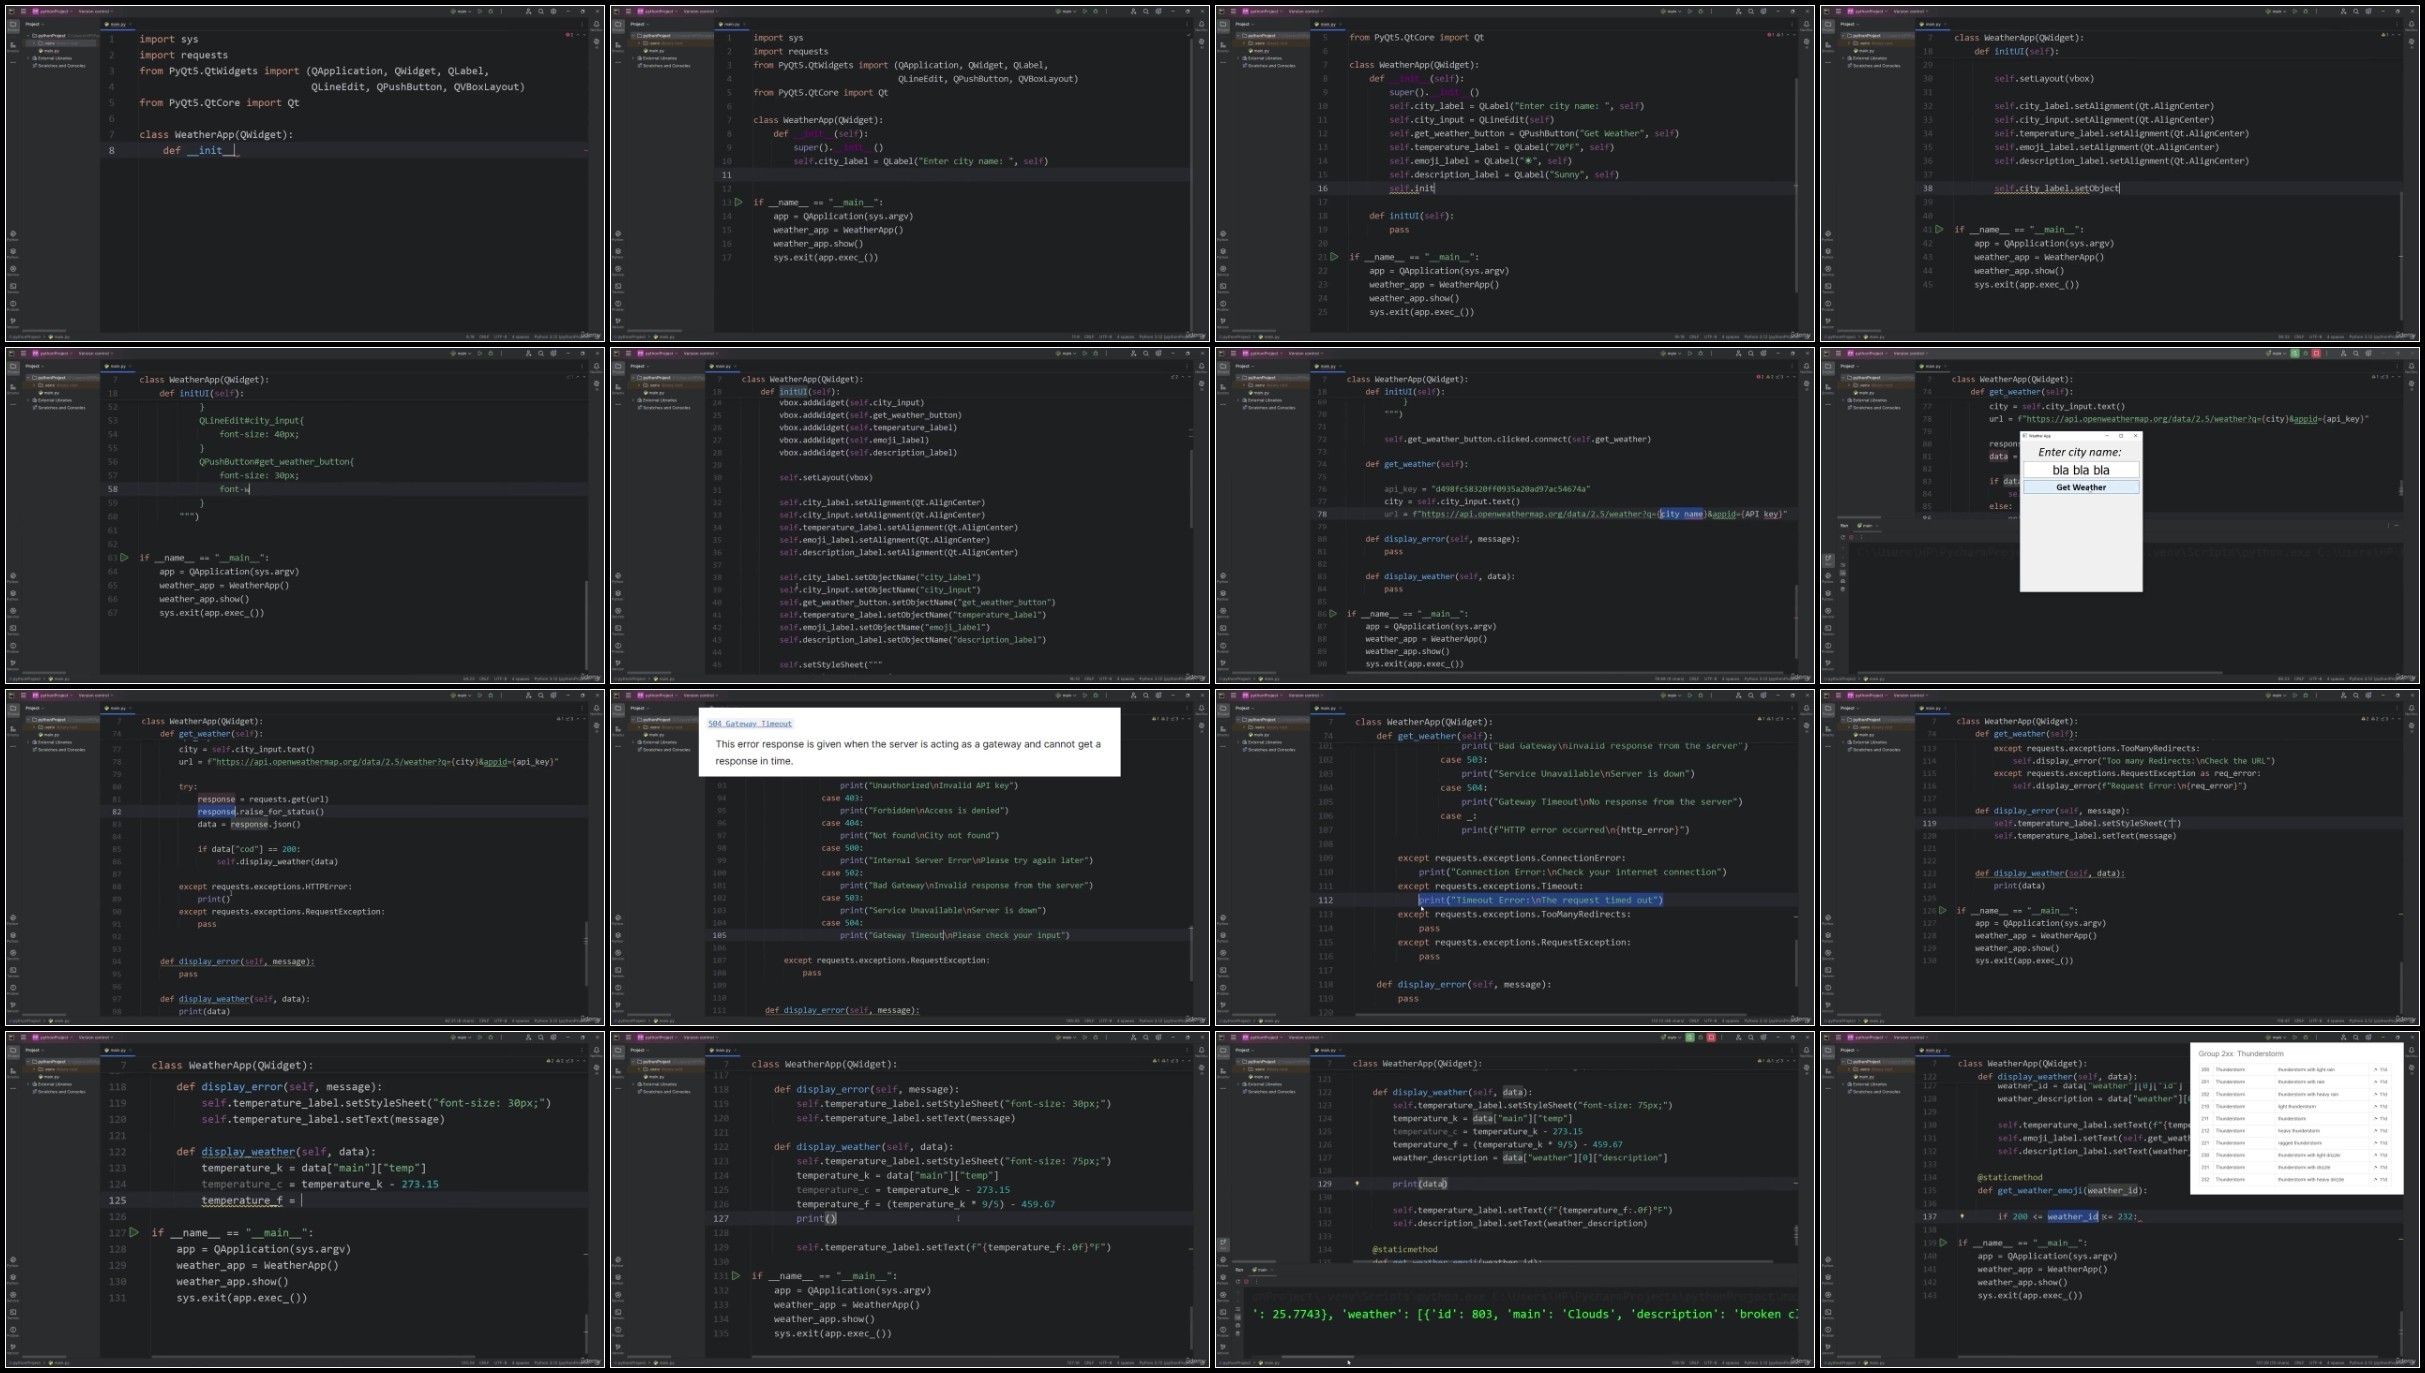Click city input containing 'bla bla bla'
Image resolution: width=2425 pixels, height=1373 pixels.
tap(2081, 470)
